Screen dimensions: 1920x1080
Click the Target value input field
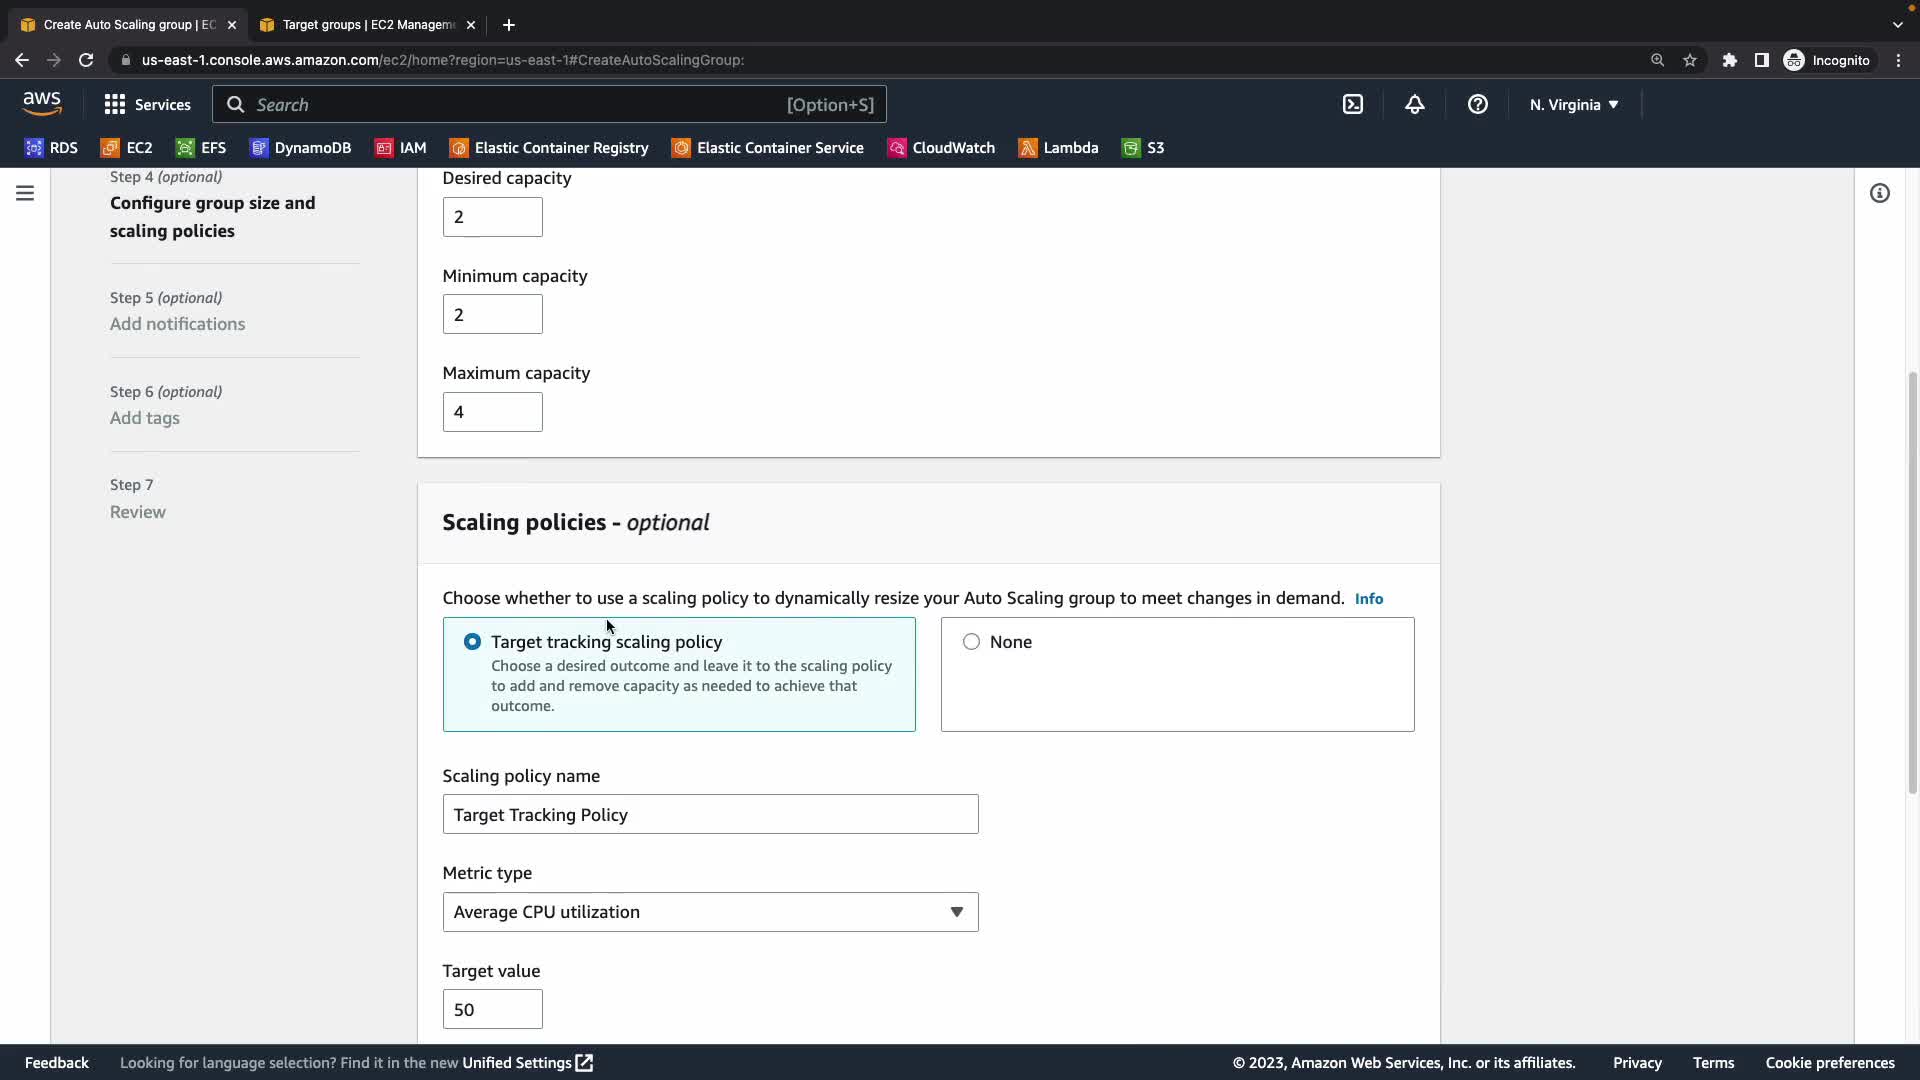[492, 1010]
